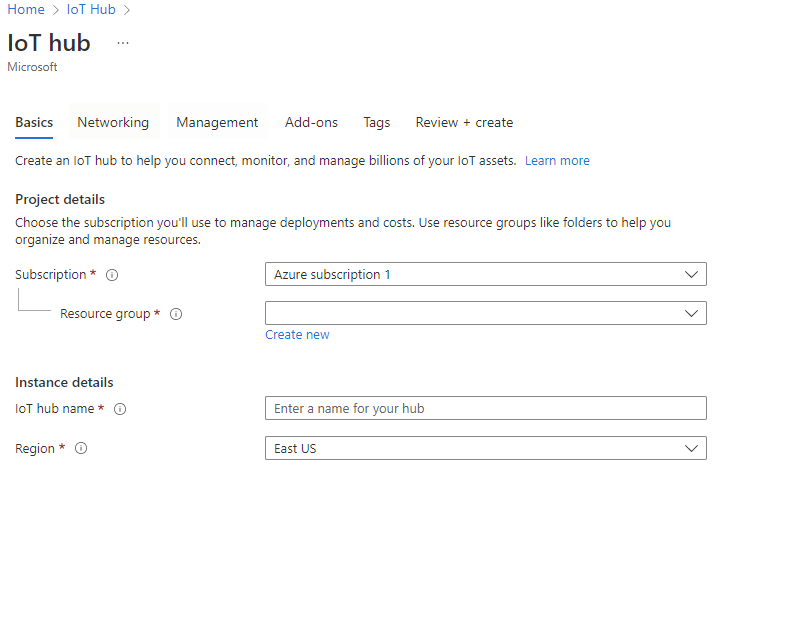
Task: Switch to the Tags tab
Action: 376,122
